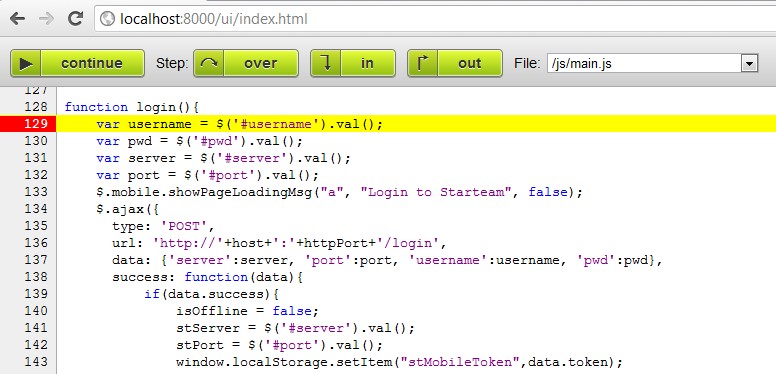Set breakpoint on line number 131
Image resolution: width=776 pixels, height=374 pixels.
[x=36, y=158]
